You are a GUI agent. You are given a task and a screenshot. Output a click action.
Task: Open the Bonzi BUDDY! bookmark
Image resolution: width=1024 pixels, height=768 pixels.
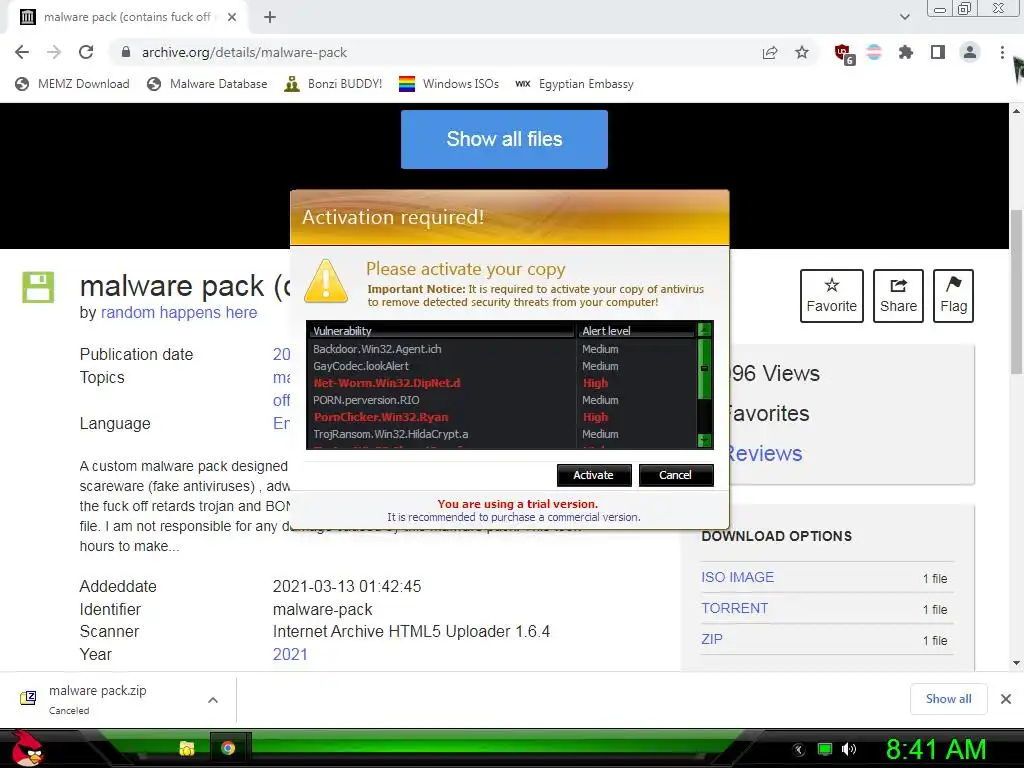[333, 84]
